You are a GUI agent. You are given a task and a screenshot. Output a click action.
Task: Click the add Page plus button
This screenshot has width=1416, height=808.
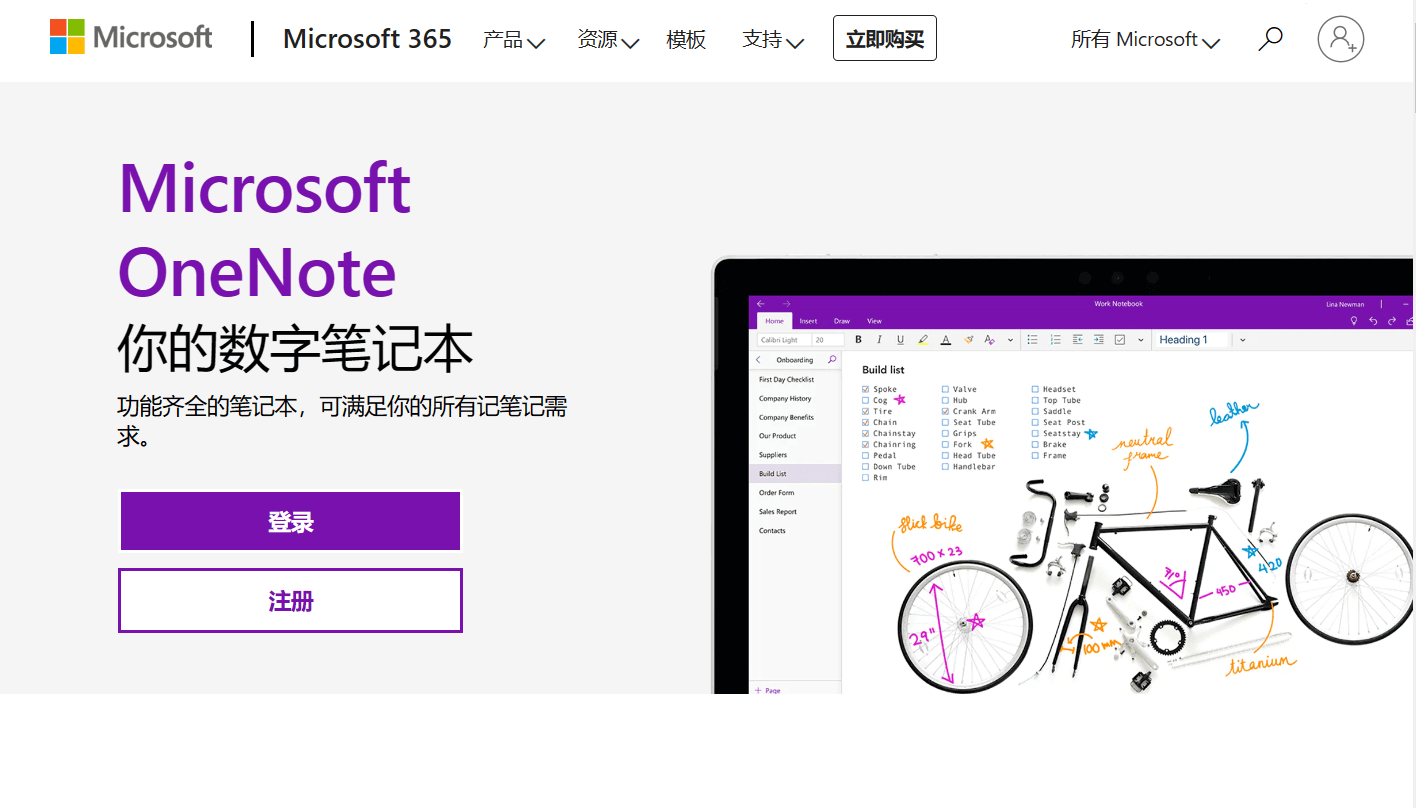pyautogui.click(x=768, y=690)
